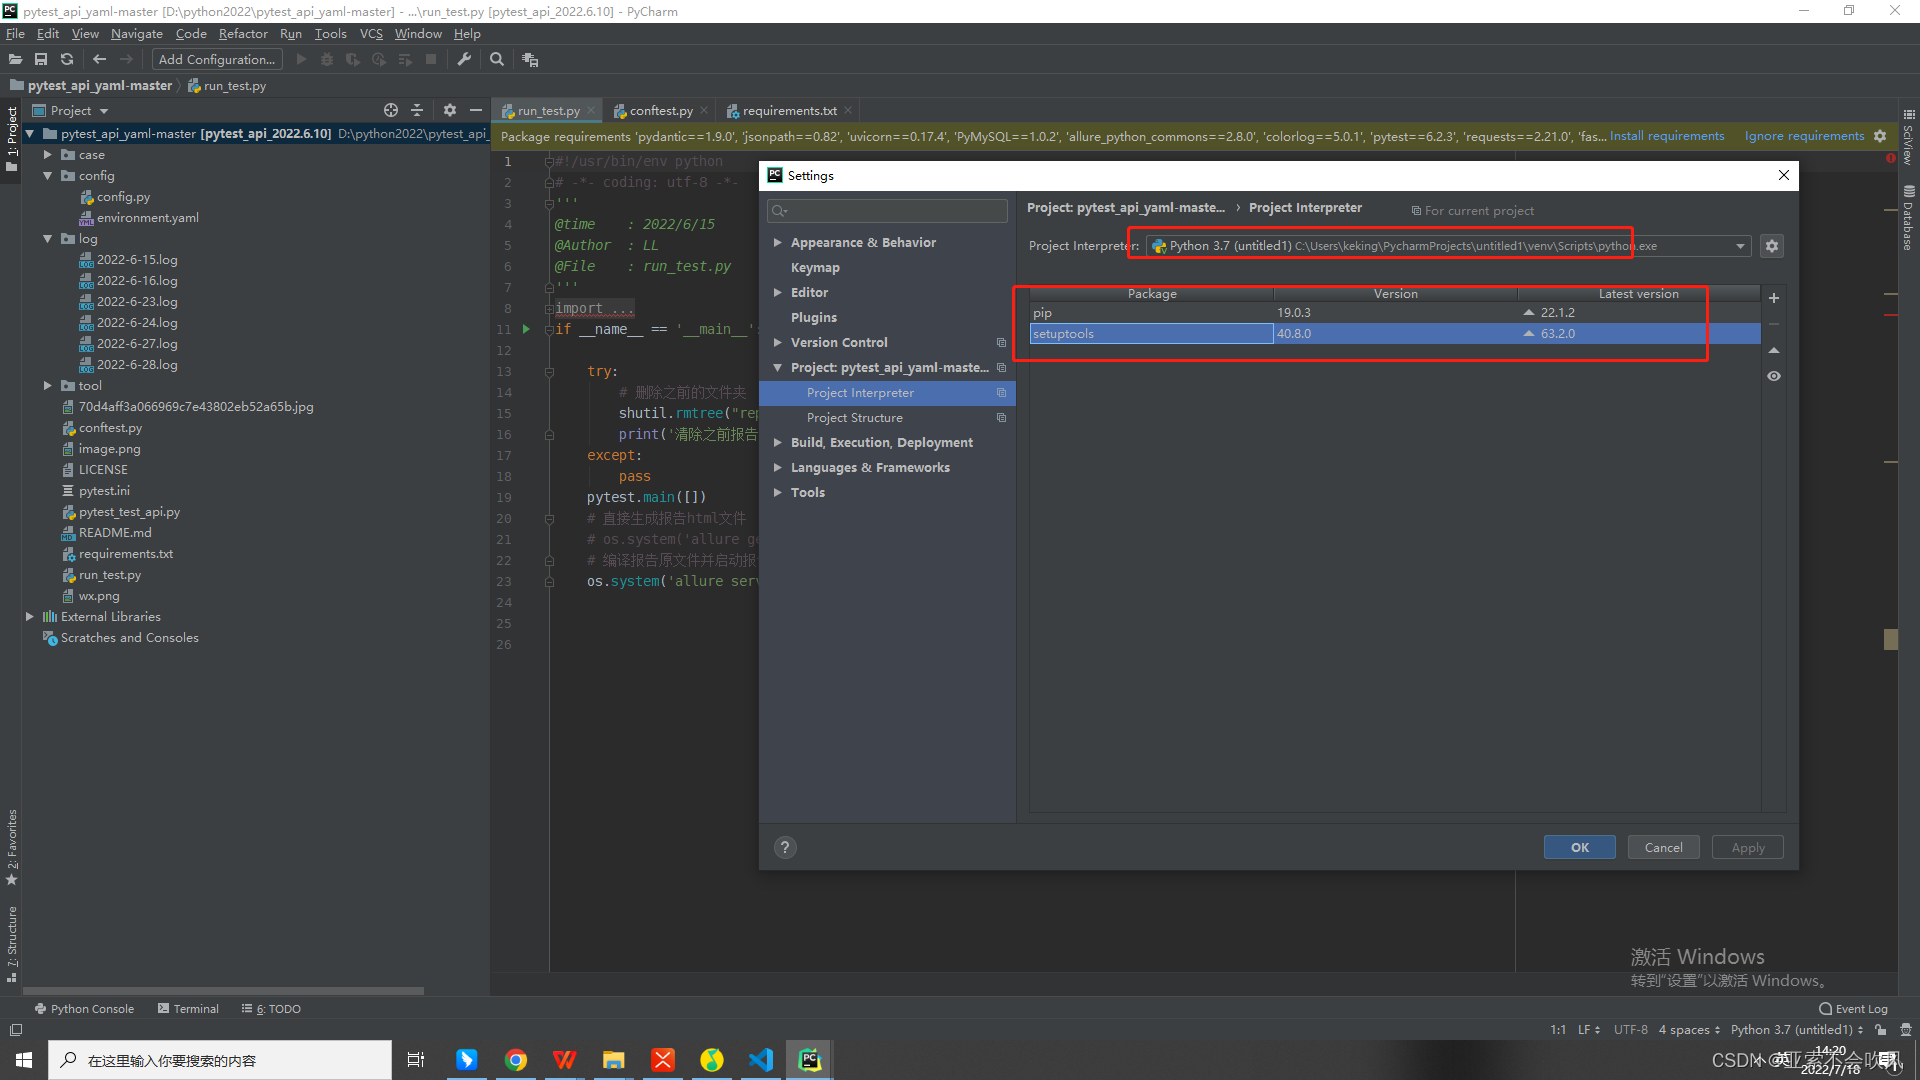1920x1080 pixels.
Task: Select config.py in the project tree
Action: point(123,197)
